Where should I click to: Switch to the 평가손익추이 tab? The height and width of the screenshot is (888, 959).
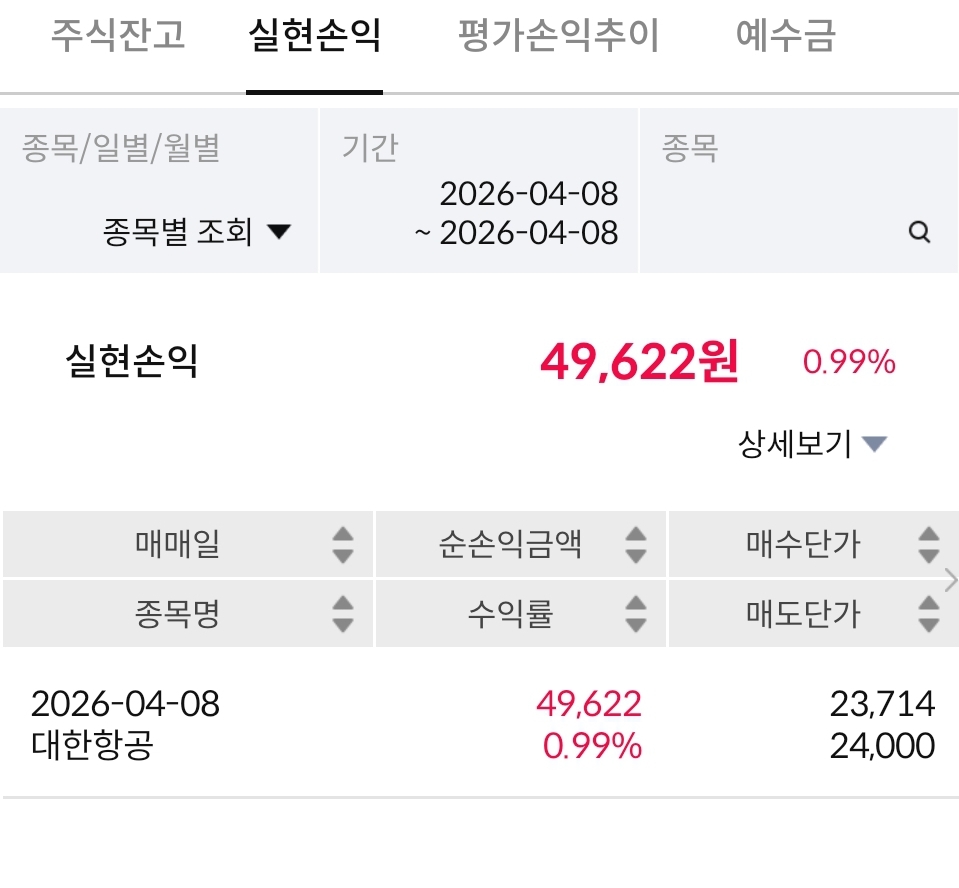pyautogui.click(x=558, y=36)
